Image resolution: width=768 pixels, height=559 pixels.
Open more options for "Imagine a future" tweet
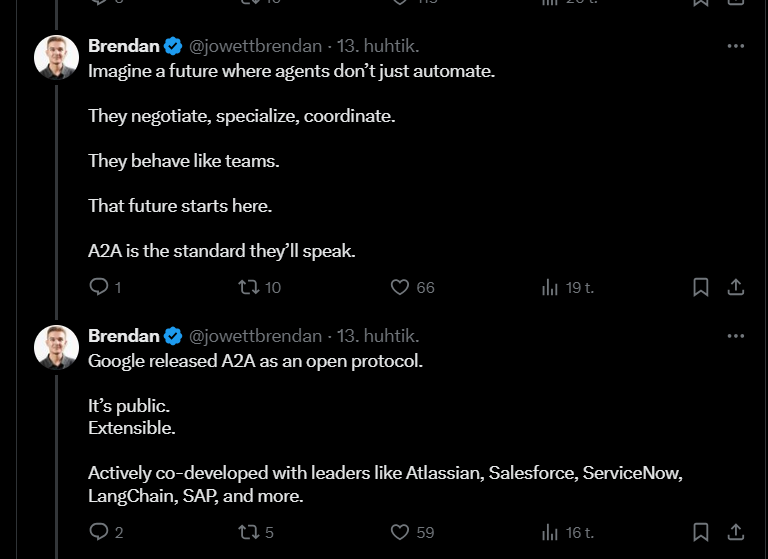click(735, 46)
